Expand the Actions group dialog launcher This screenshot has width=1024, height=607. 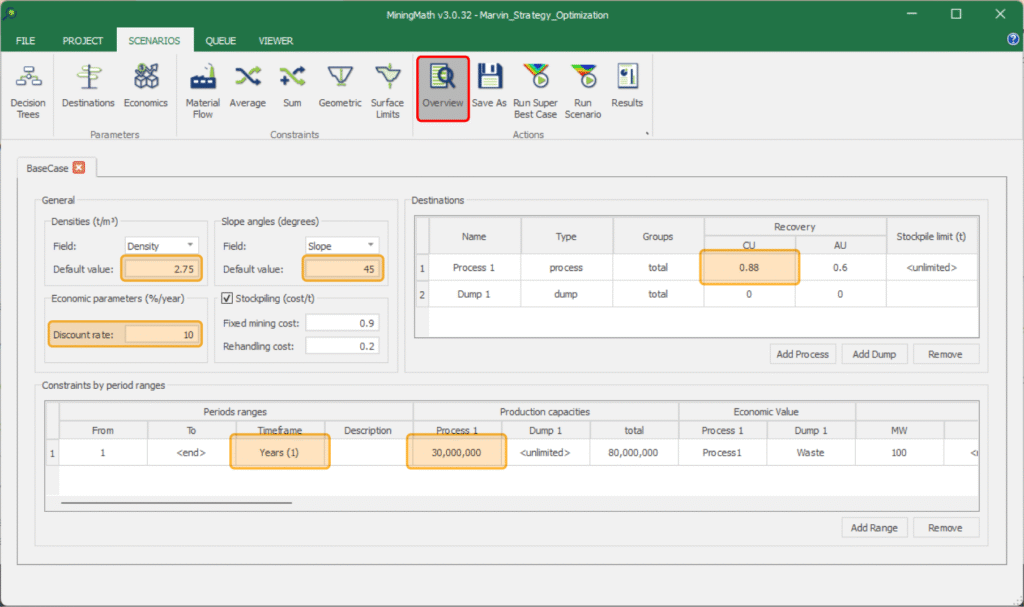tap(647, 134)
